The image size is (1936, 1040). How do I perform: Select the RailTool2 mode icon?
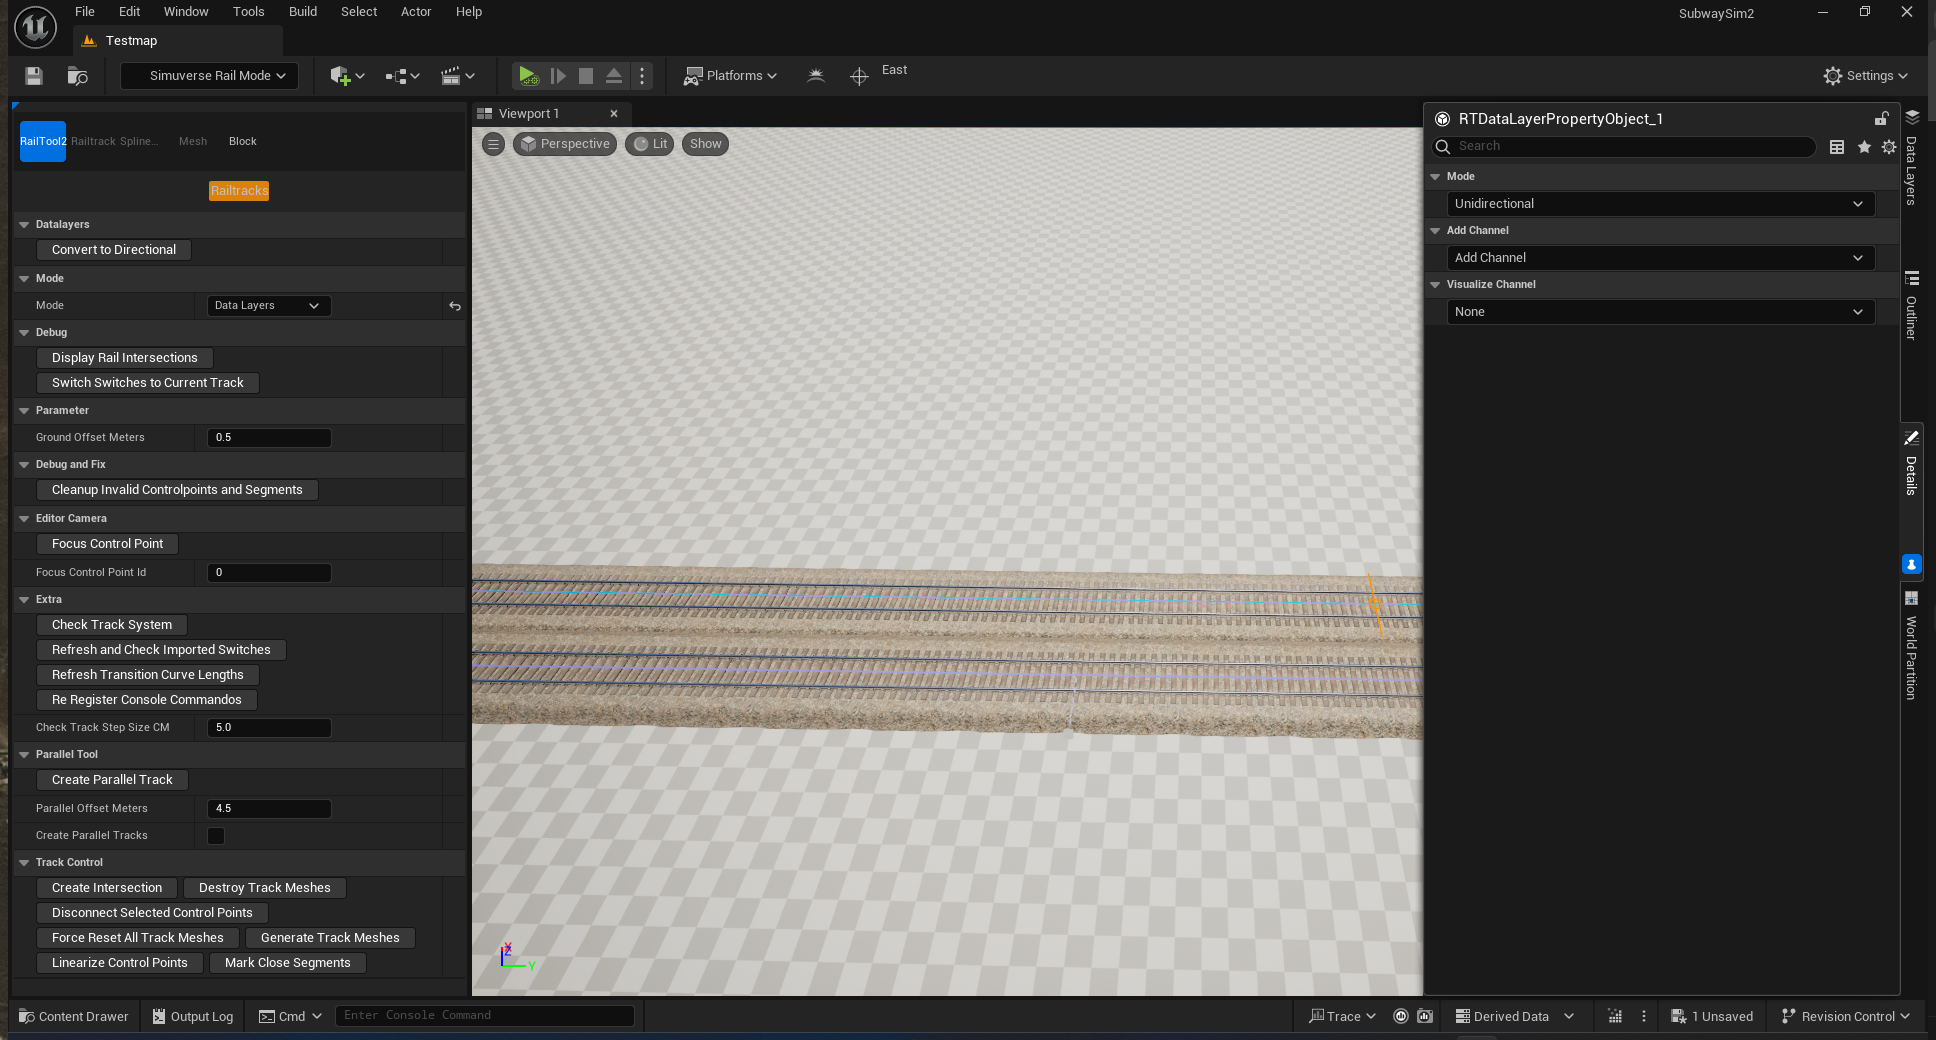(x=43, y=141)
